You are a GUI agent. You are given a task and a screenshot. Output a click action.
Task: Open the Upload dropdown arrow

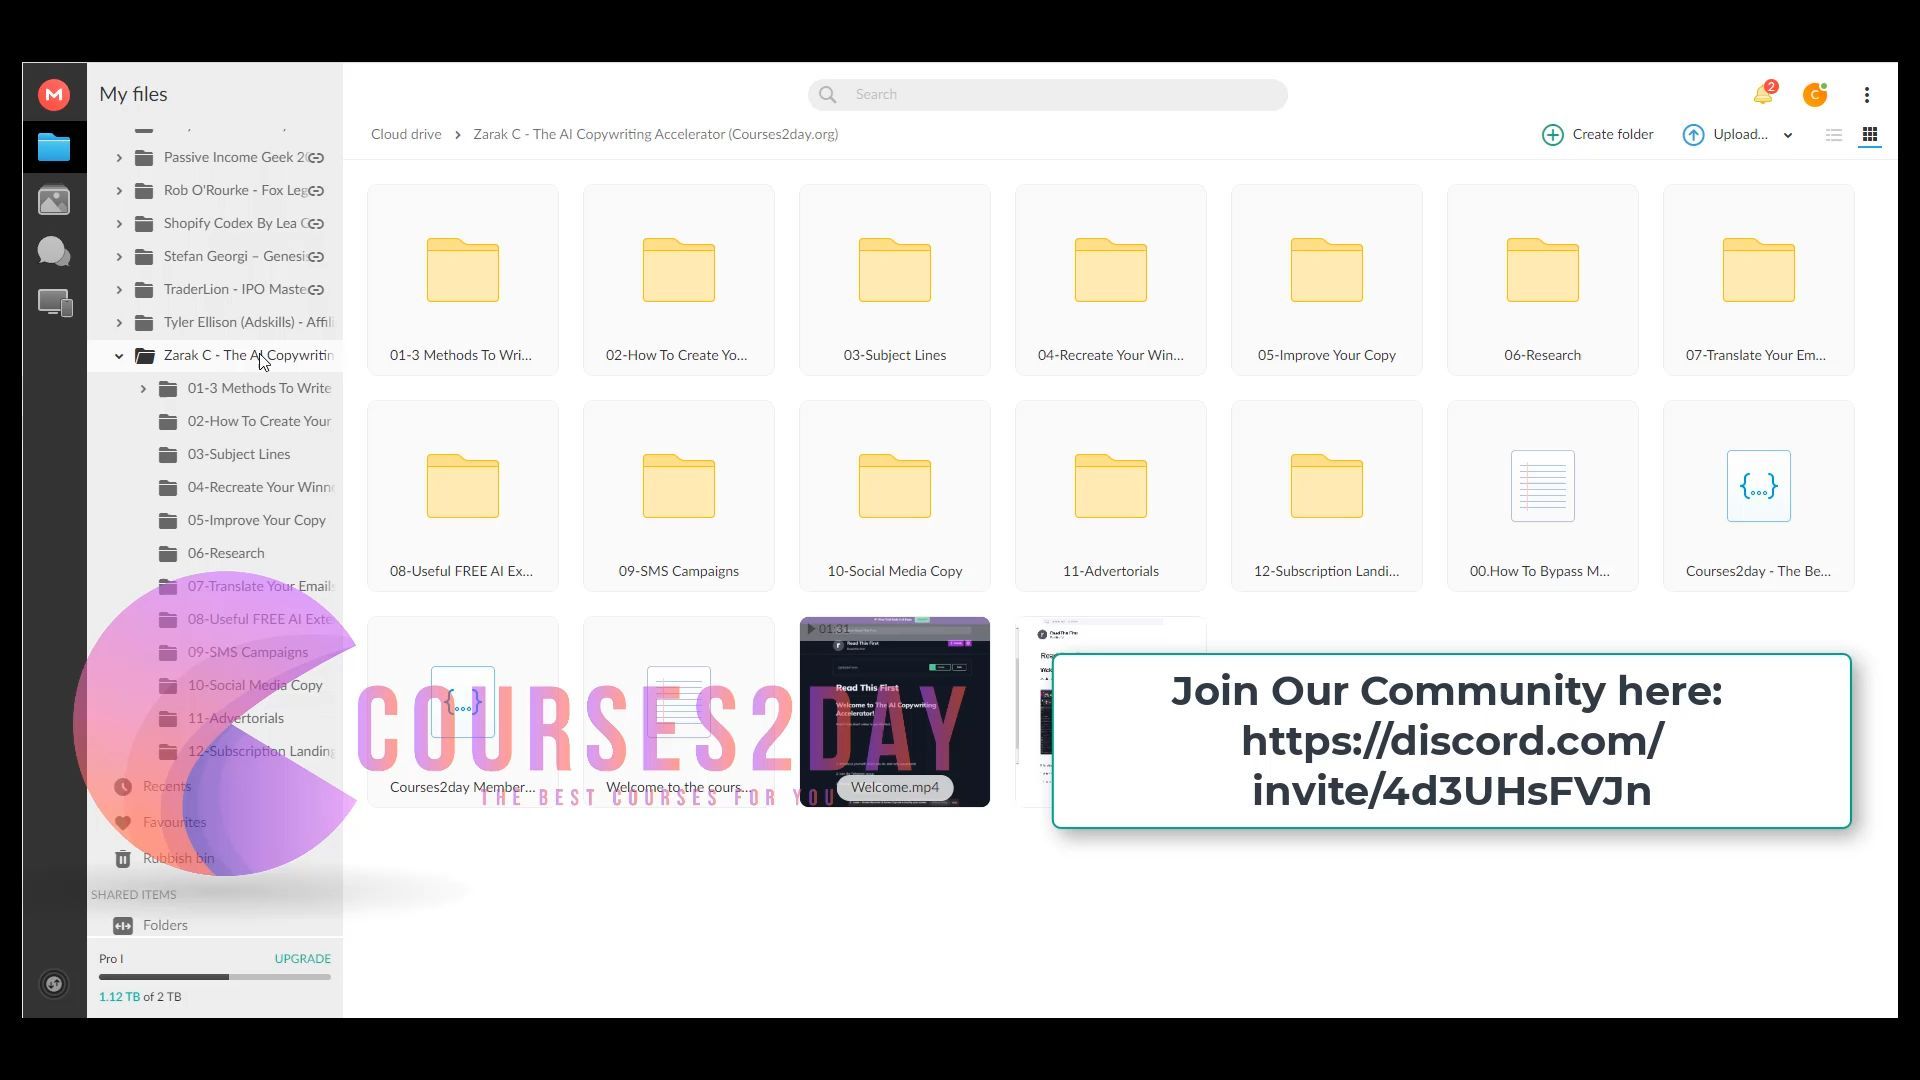tap(1788, 135)
